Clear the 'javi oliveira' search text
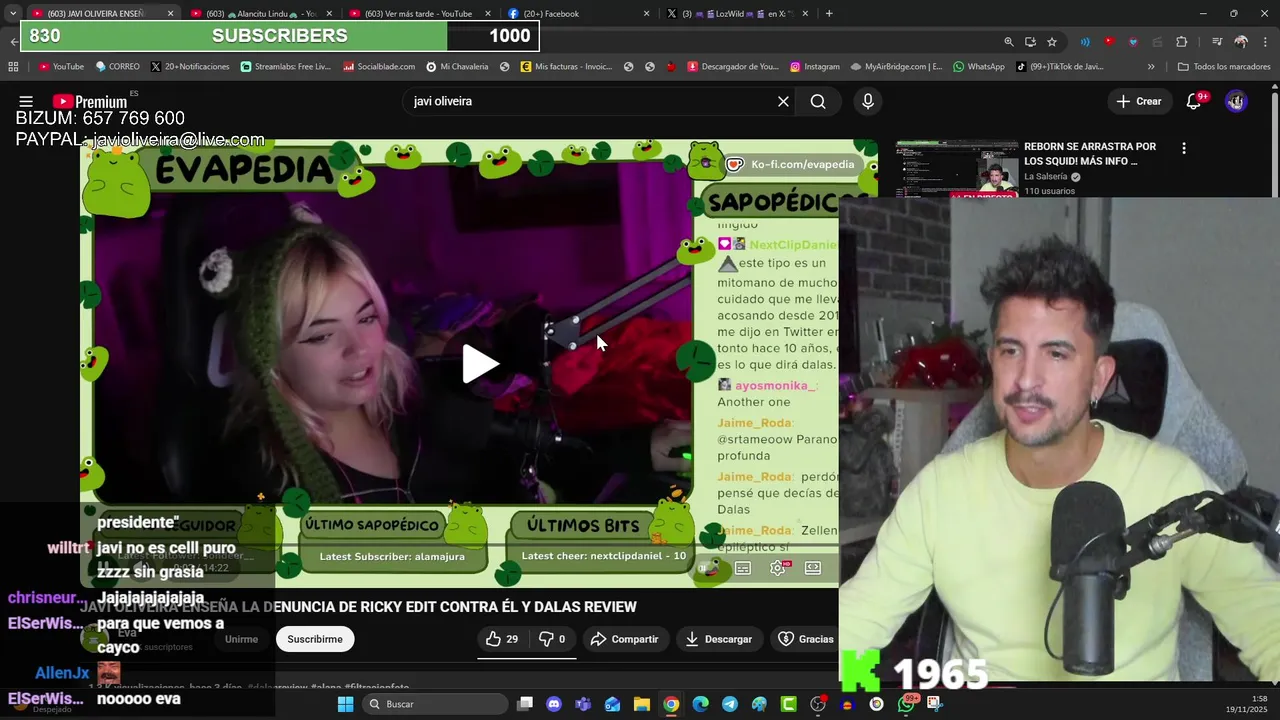1280x720 pixels. (x=783, y=101)
